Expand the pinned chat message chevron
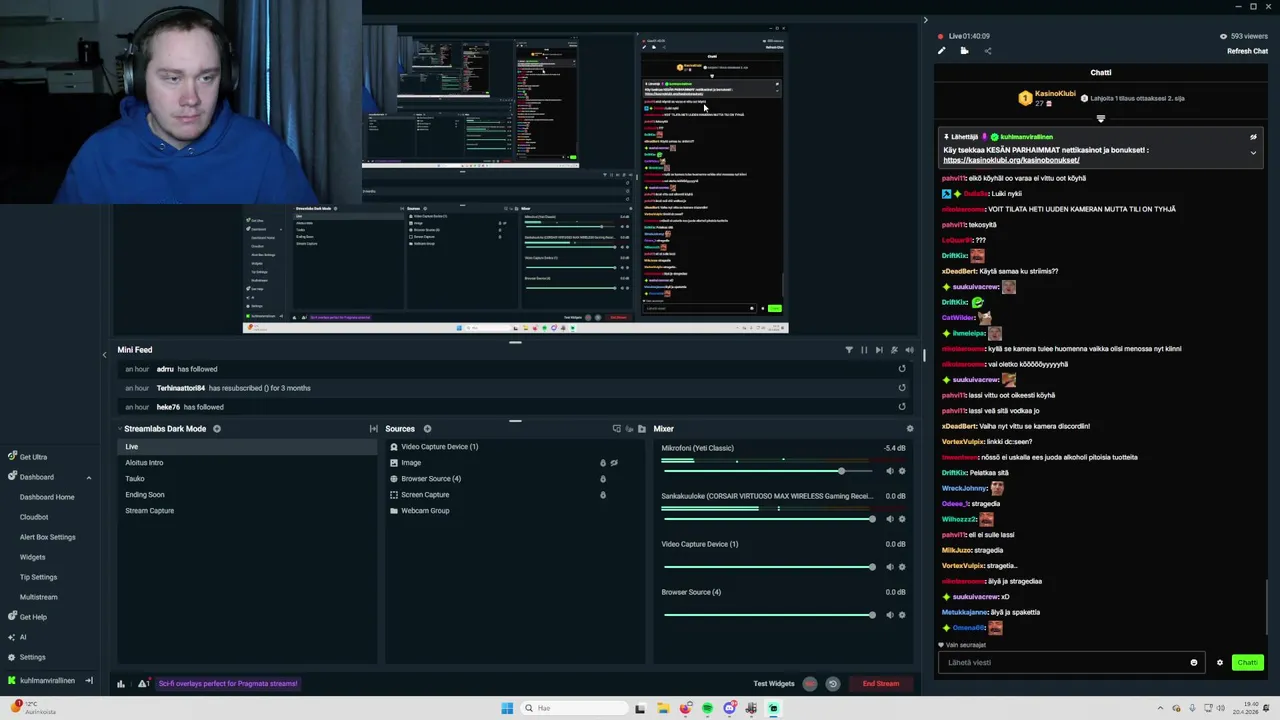The height and width of the screenshot is (720, 1280). click(x=1253, y=153)
